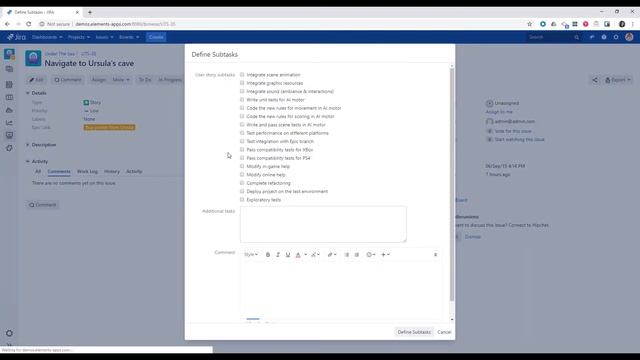Open the Issues menu in Jira header
The image size is (640, 360).
[x=104, y=37]
